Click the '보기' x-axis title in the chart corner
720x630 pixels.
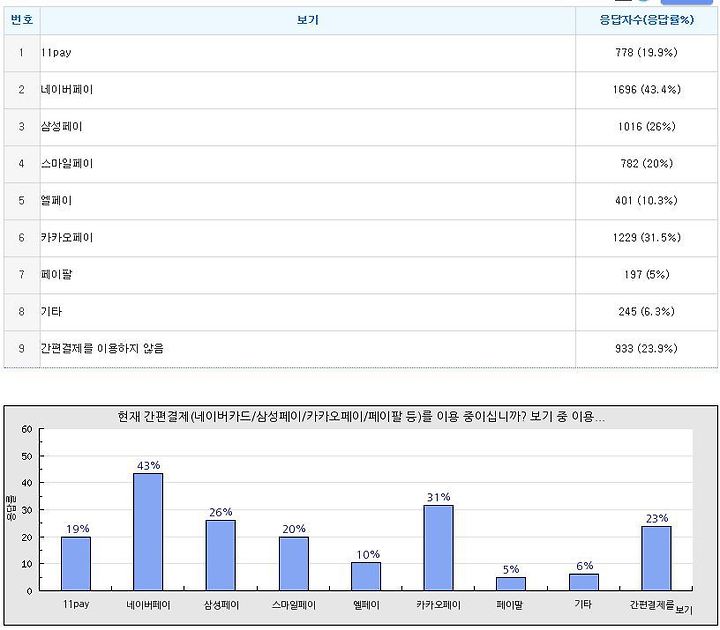[684, 610]
